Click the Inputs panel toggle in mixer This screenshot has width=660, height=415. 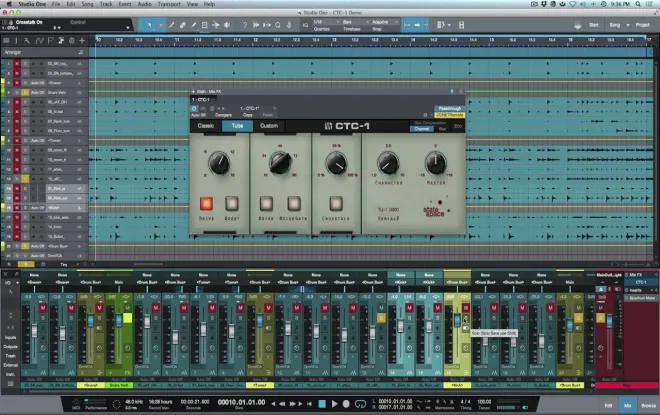point(11,338)
